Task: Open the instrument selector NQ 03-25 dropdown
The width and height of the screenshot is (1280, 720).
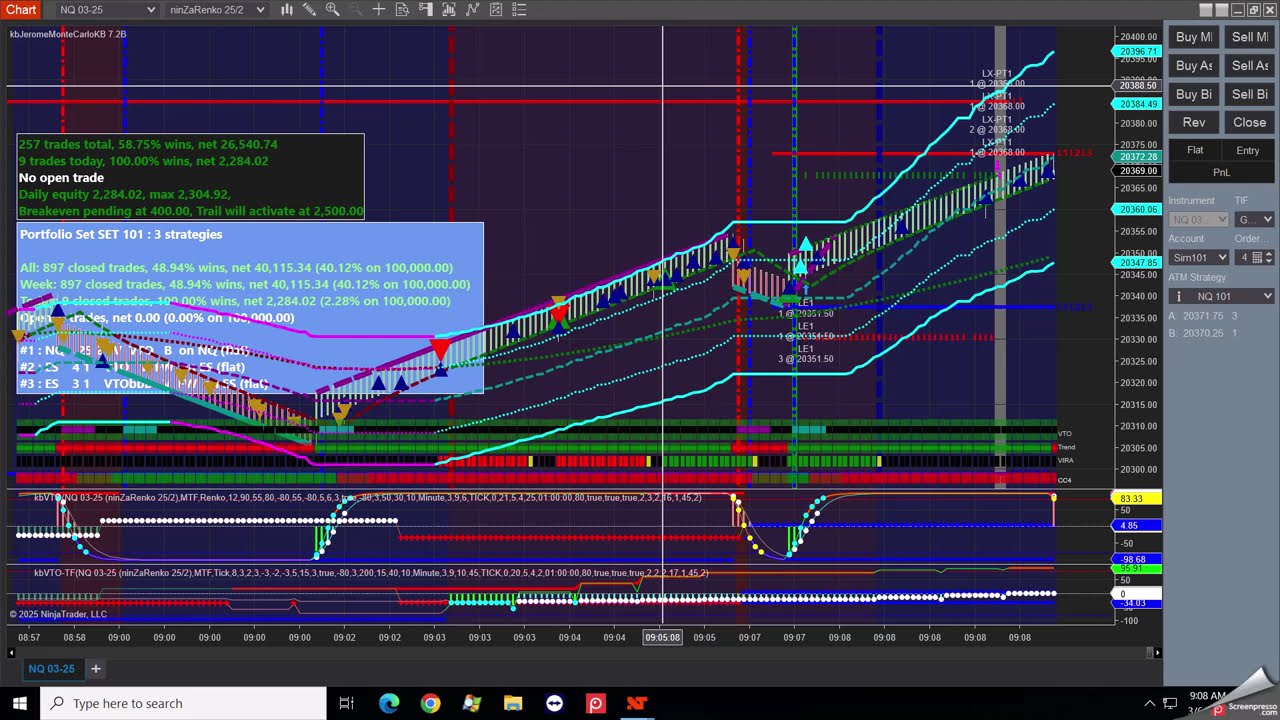Action: (x=108, y=10)
